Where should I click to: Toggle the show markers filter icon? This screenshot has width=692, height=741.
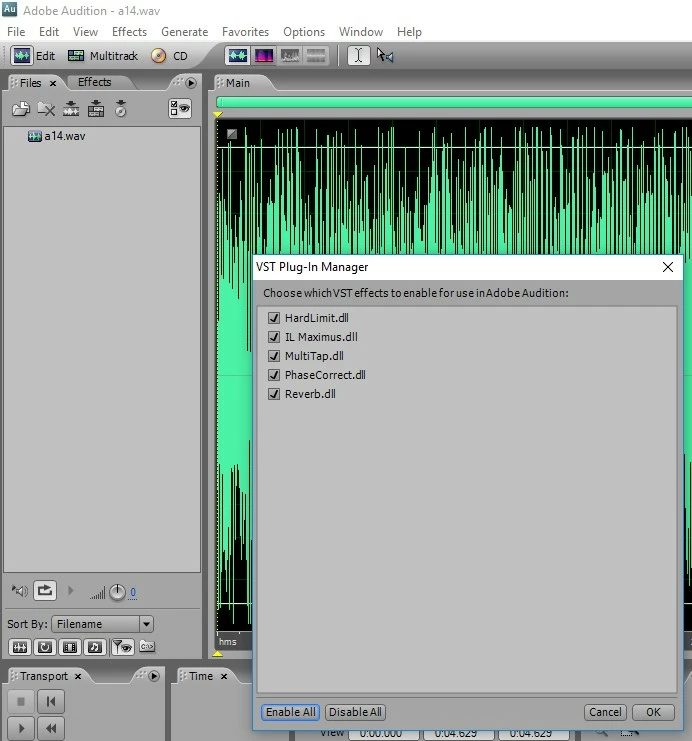tap(122, 647)
